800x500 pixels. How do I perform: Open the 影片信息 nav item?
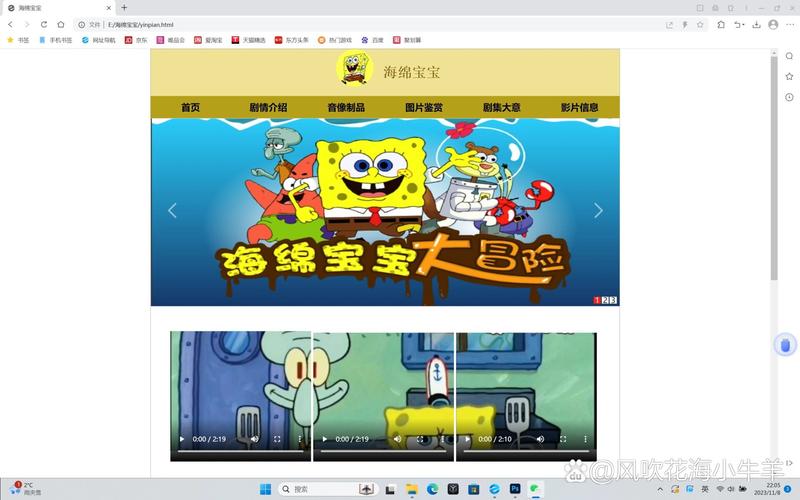tap(579, 107)
